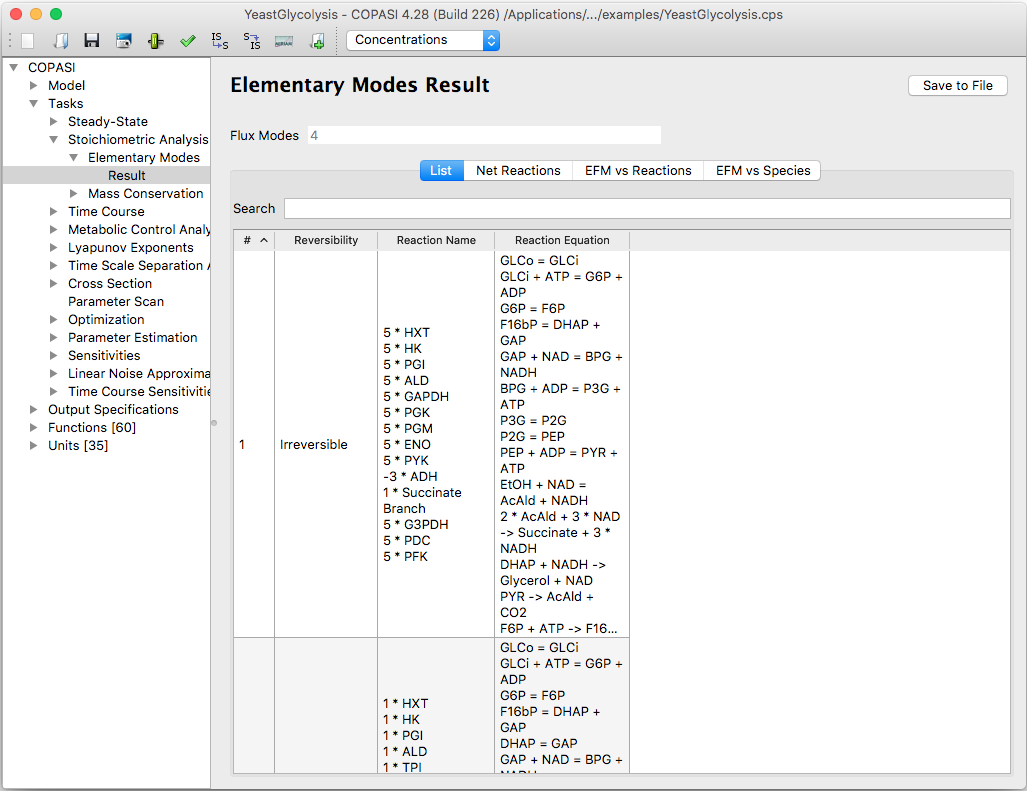Screen dimensions: 1027x791
Task: Switch to EFM vs Species tab
Action: 762,170
